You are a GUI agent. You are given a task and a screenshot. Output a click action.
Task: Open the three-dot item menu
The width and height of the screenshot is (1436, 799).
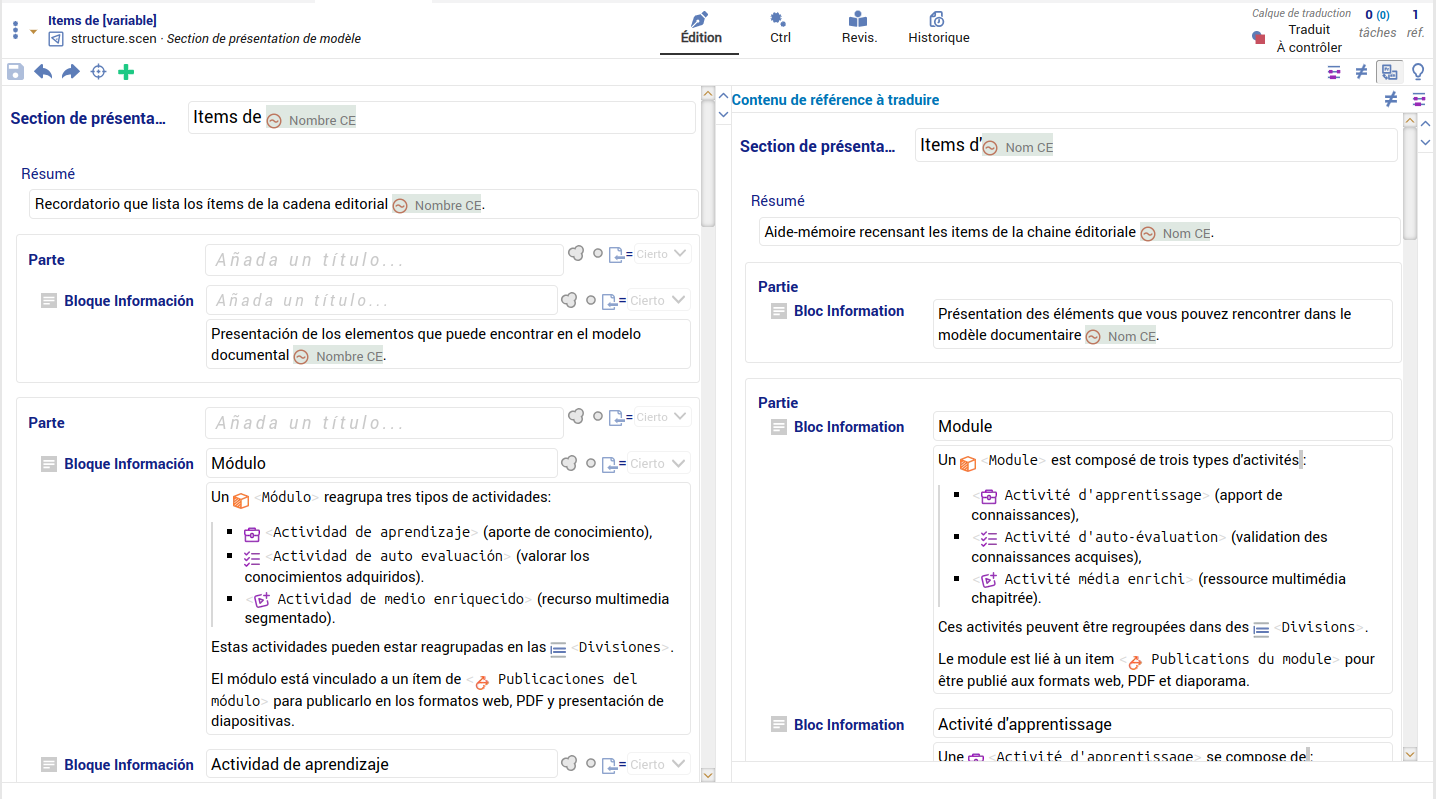pyautogui.click(x=15, y=30)
